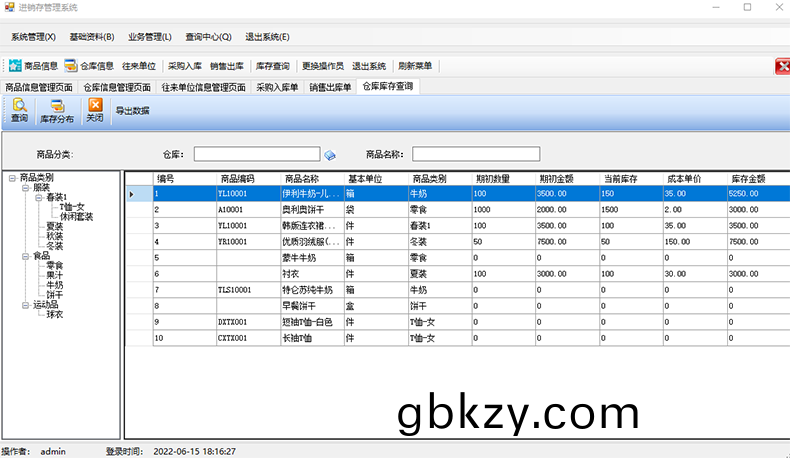Click cell 特仑苏纯牛奶
Image resolution: width=790 pixels, height=458 pixels.
pyautogui.click(x=312, y=290)
